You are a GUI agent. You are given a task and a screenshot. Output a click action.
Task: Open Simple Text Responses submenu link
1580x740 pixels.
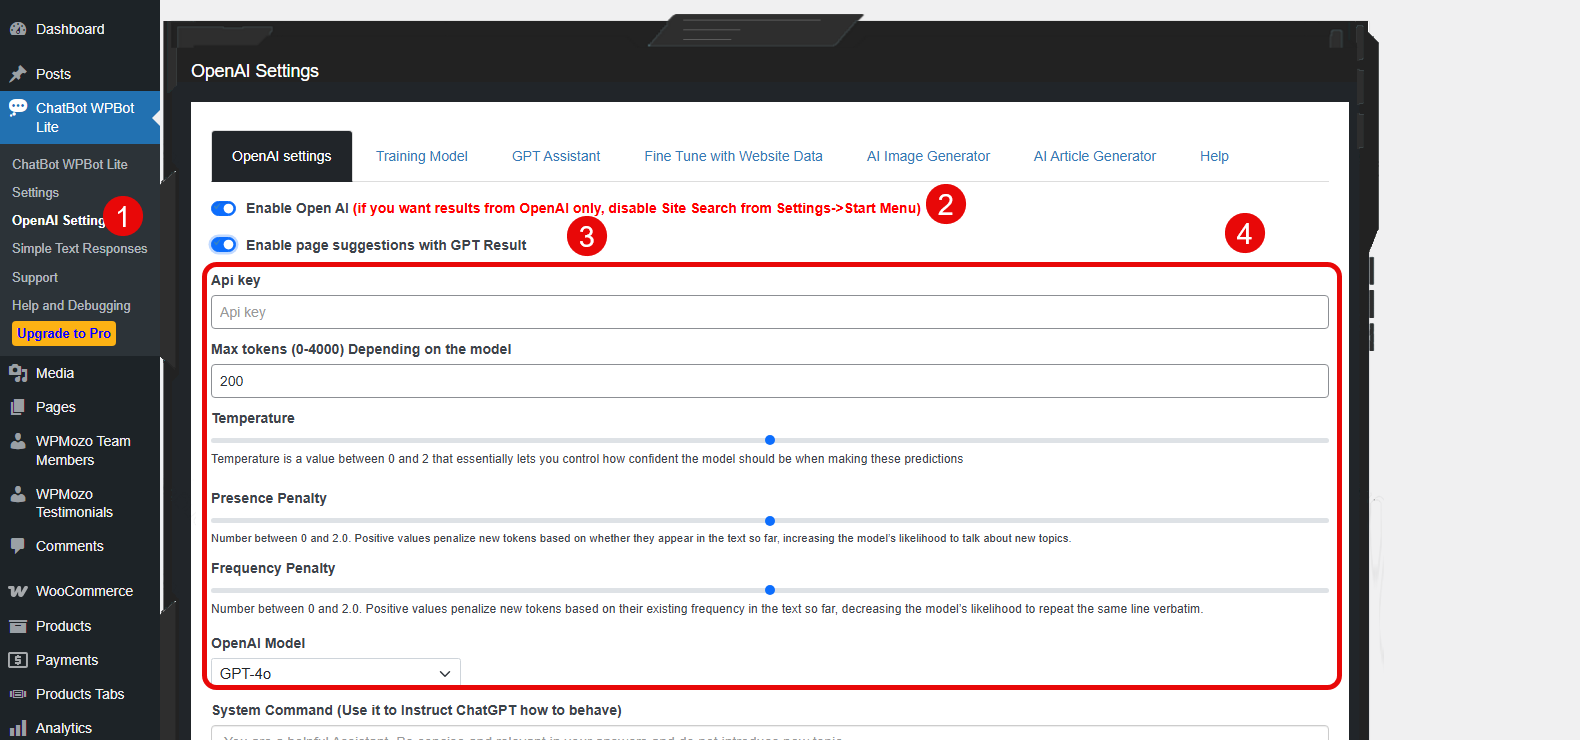pyautogui.click(x=80, y=248)
